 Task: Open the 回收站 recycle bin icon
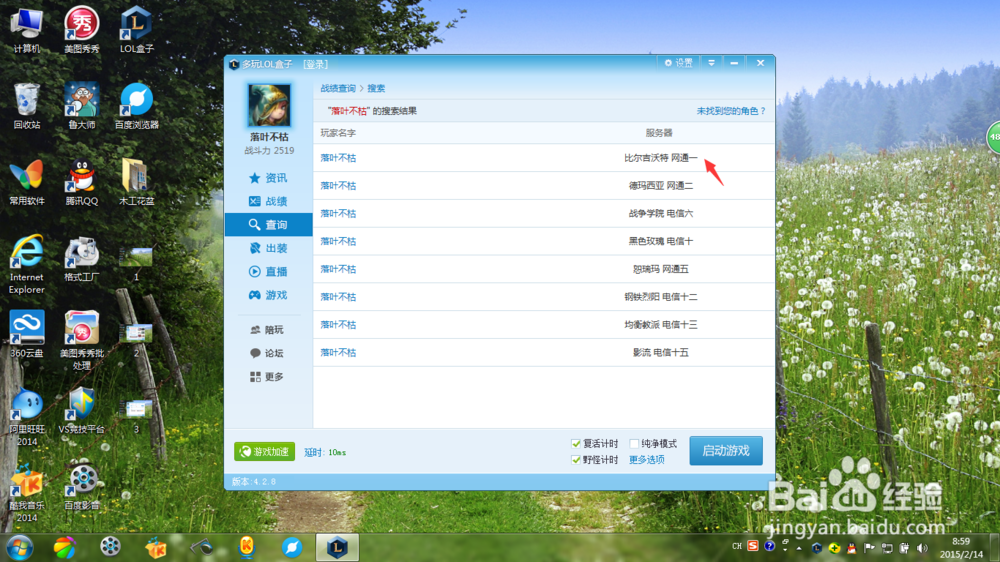click(26, 105)
